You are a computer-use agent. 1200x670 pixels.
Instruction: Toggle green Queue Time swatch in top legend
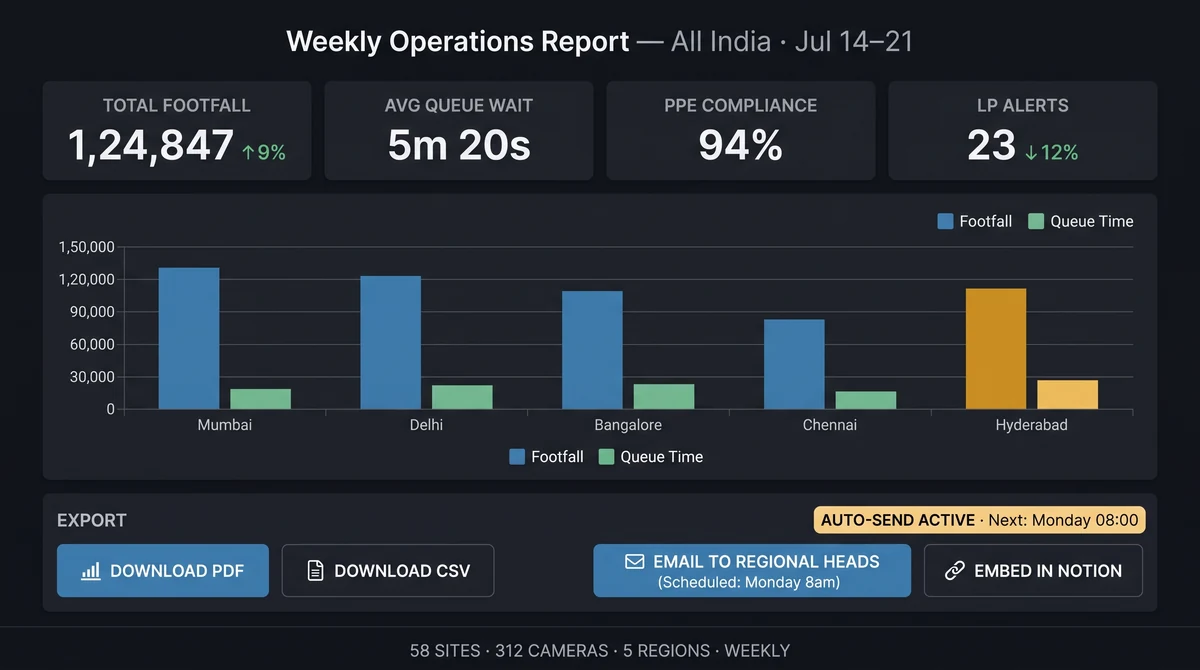tap(1036, 222)
